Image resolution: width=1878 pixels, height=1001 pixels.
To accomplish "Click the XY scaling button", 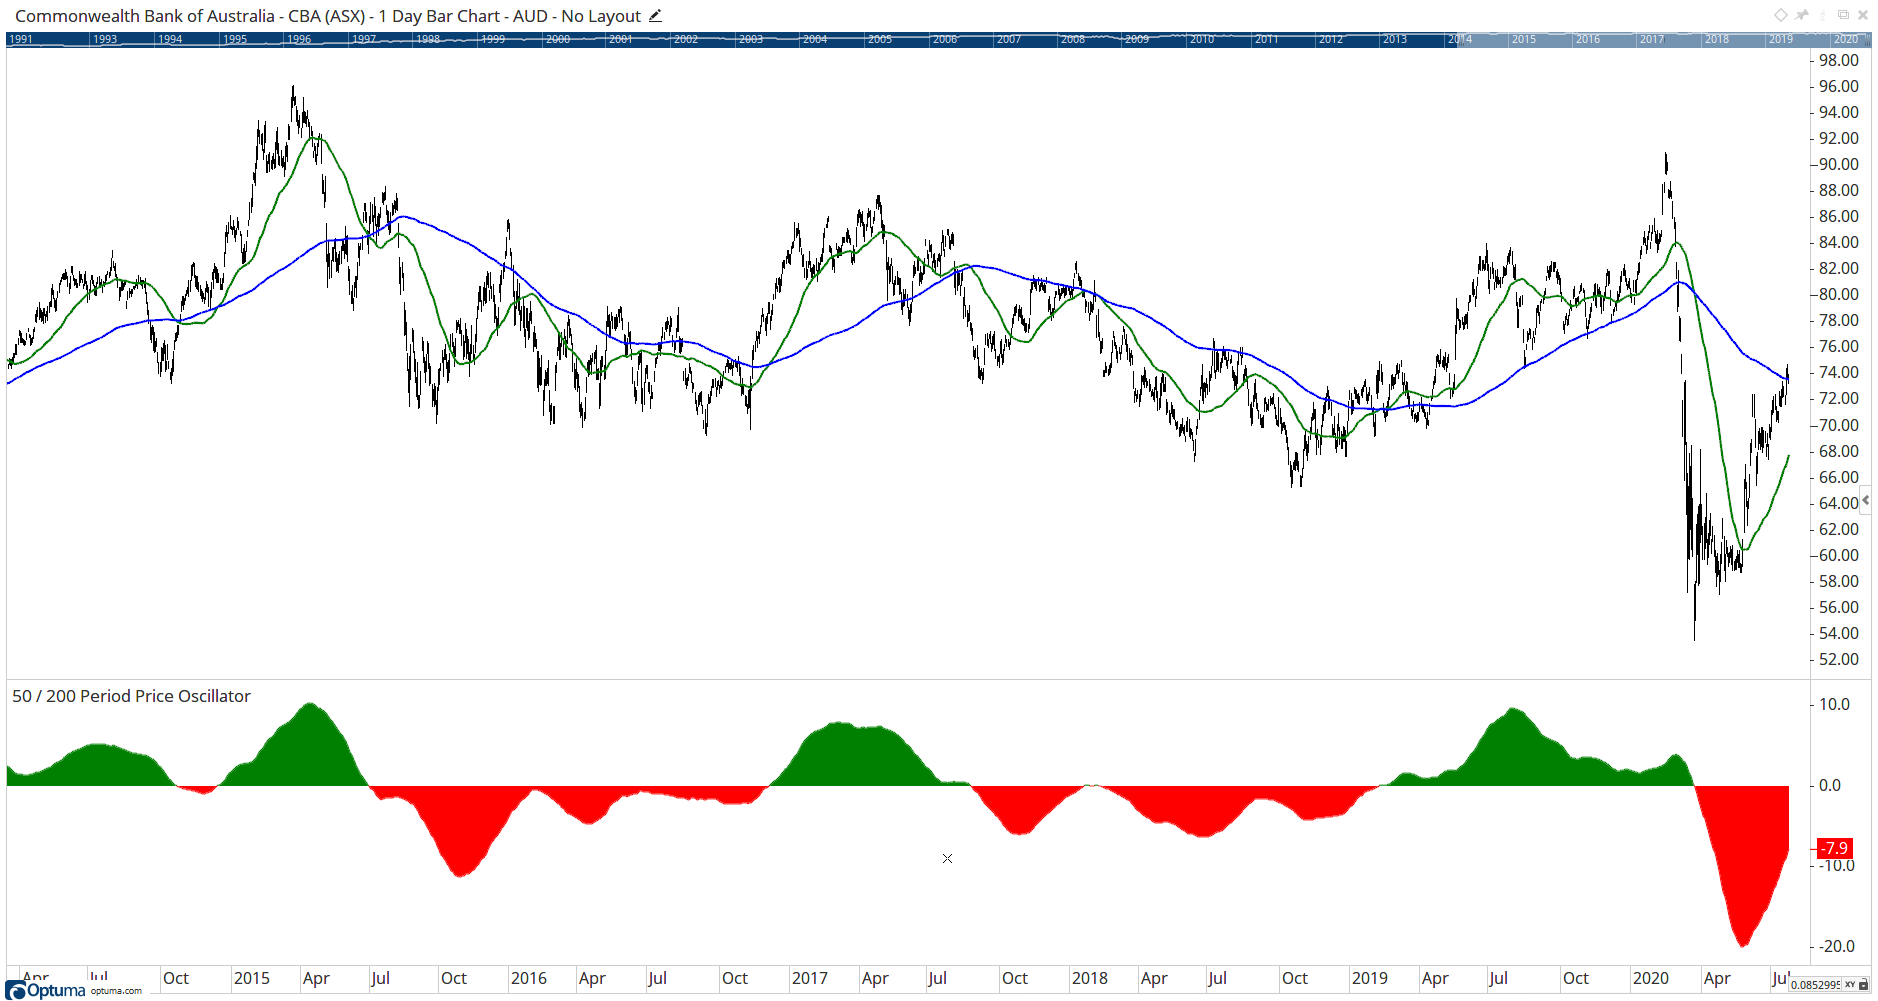I will [1850, 985].
